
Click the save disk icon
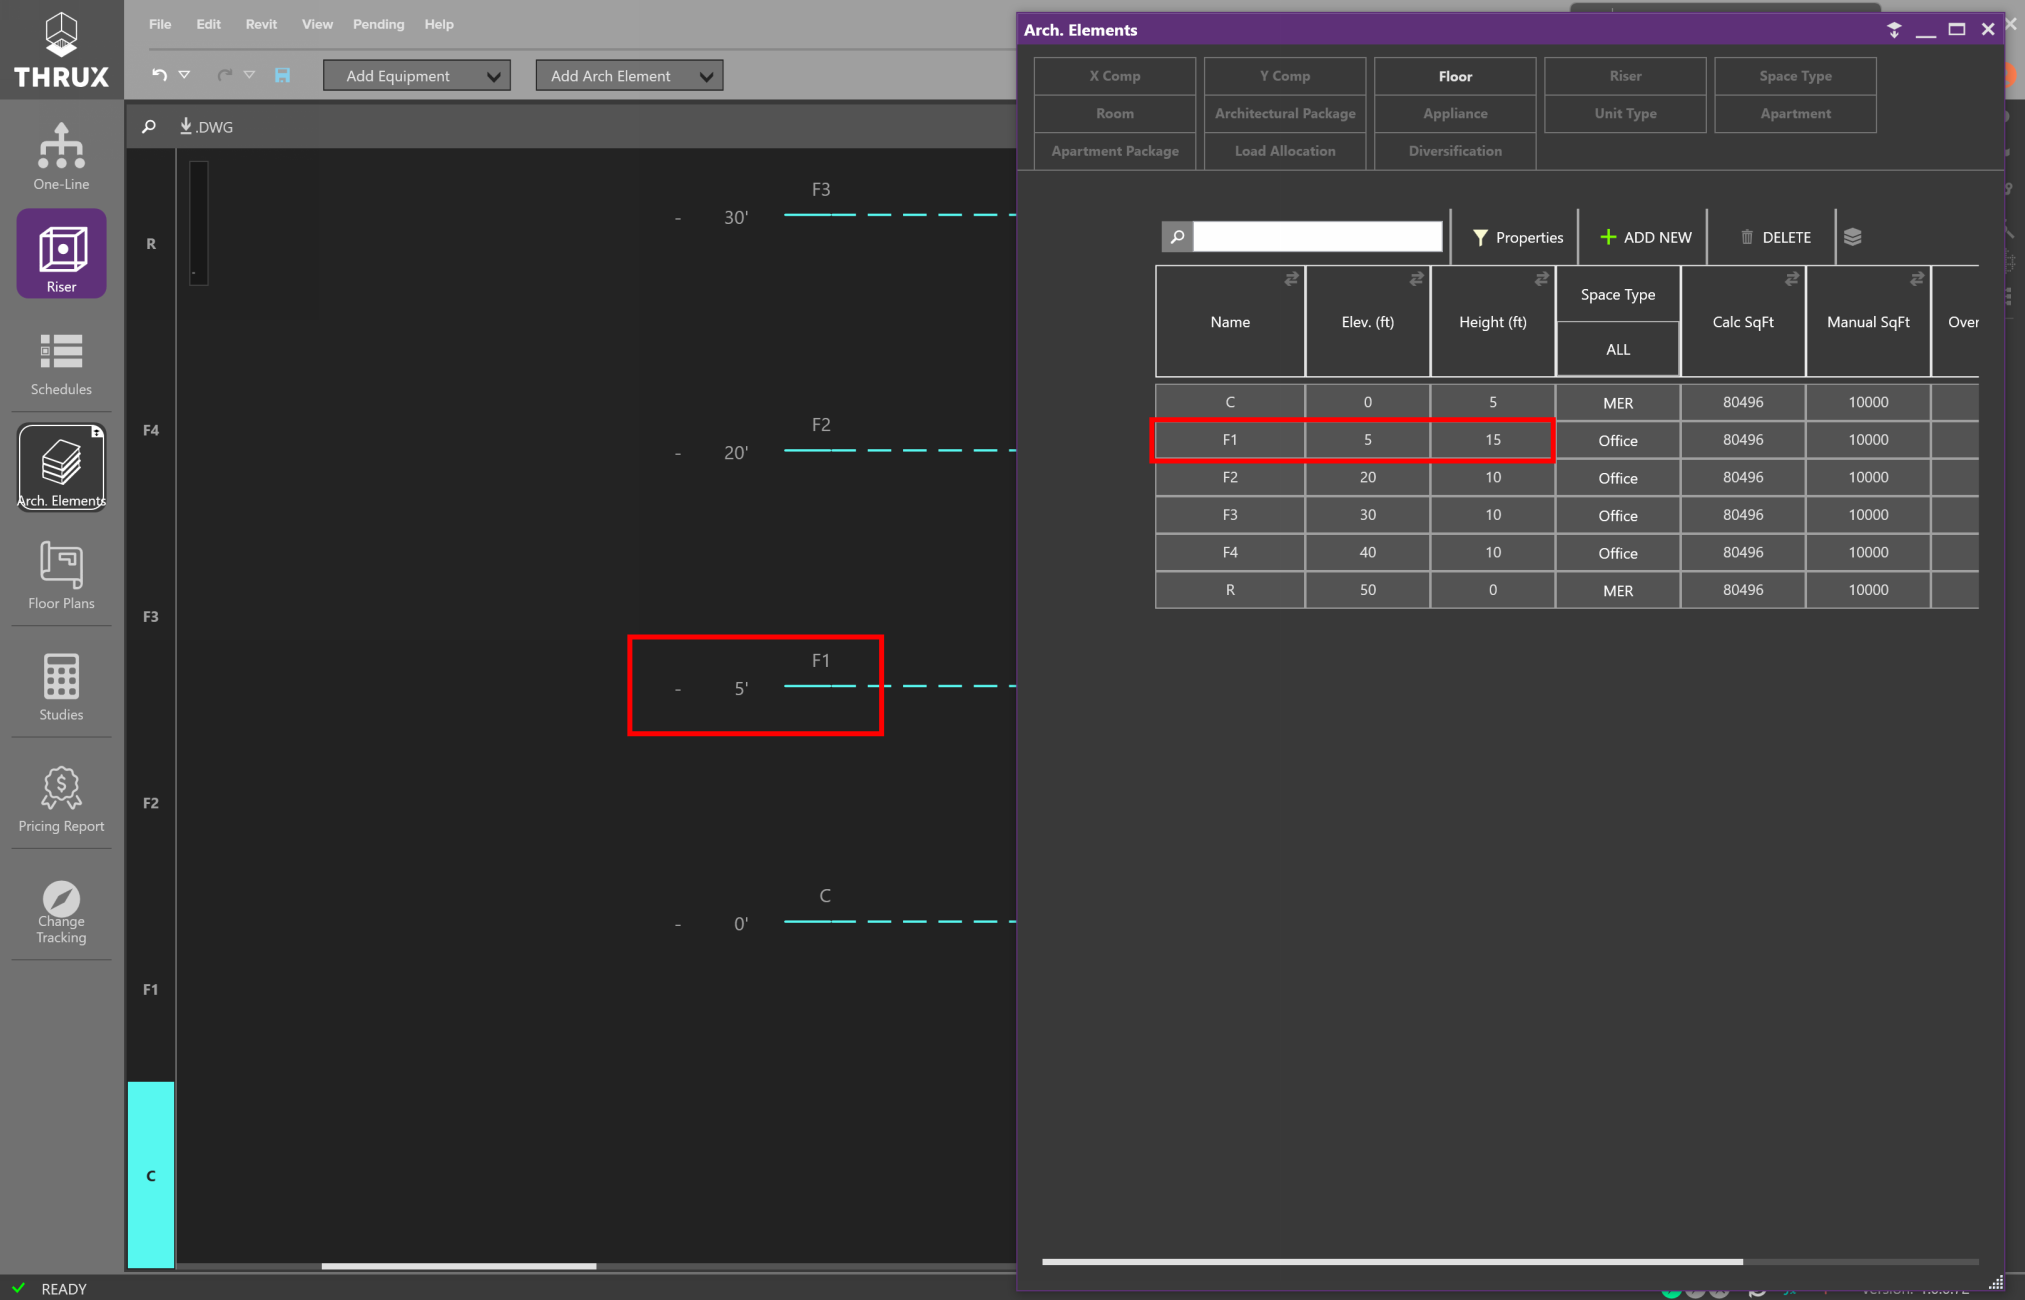click(283, 75)
